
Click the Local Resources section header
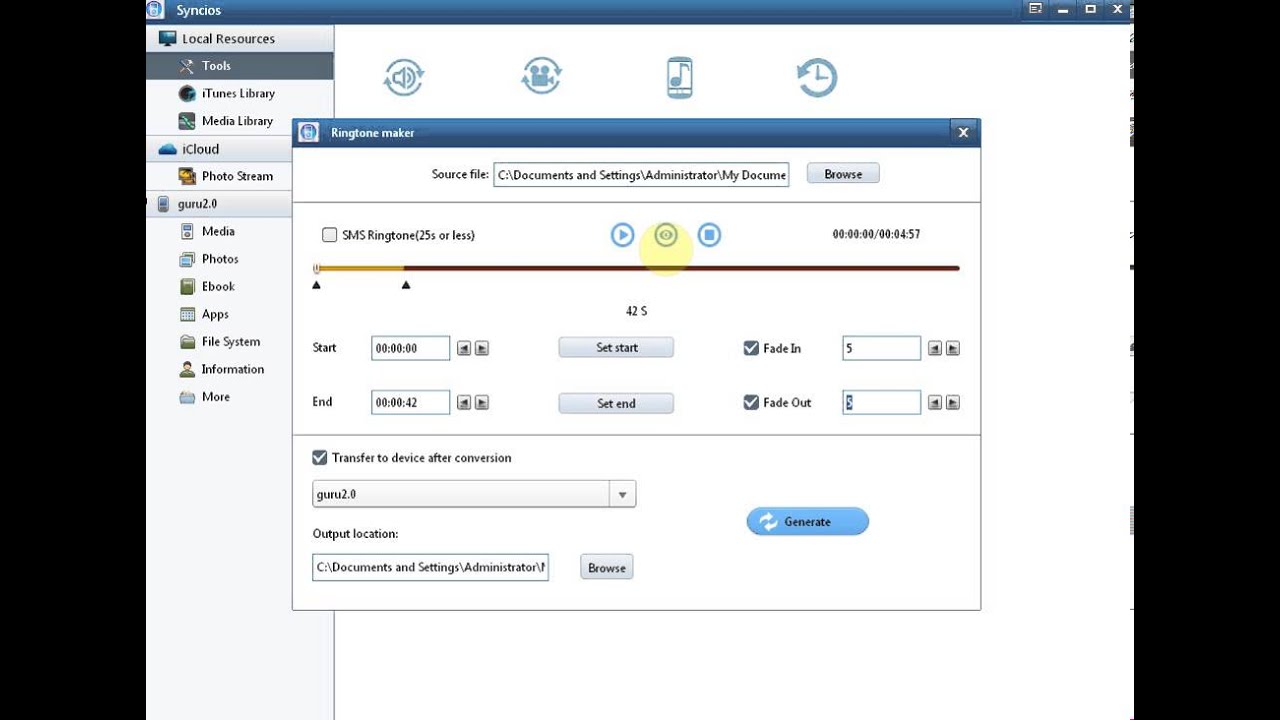click(x=240, y=39)
